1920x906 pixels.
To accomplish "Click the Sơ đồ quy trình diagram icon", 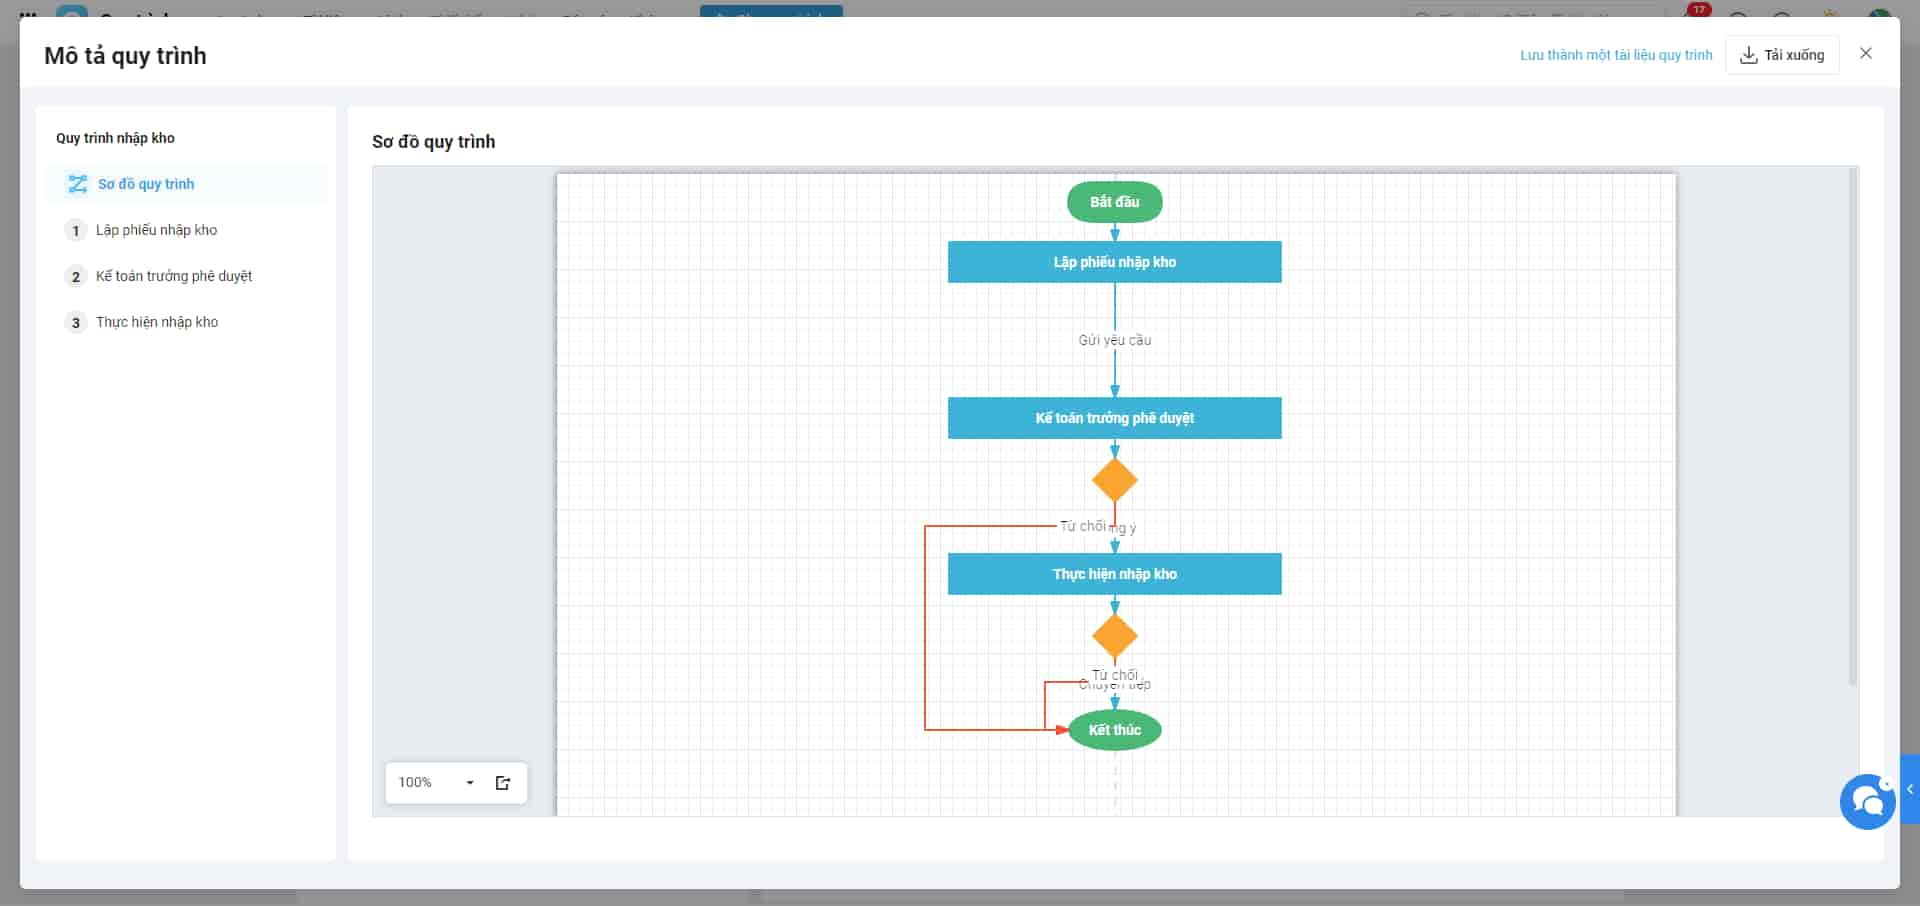I will (x=77, y=184).
